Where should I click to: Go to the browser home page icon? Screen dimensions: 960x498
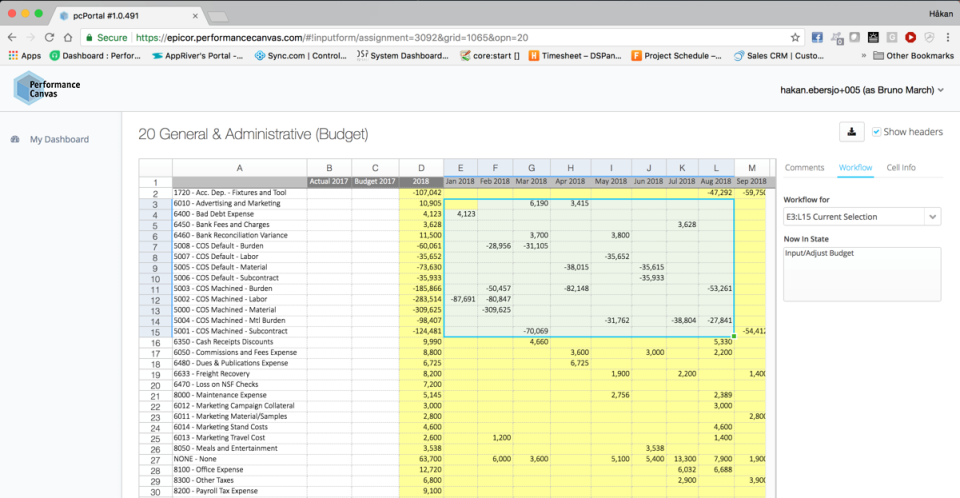pyautogui.click(x=68, y=37)
